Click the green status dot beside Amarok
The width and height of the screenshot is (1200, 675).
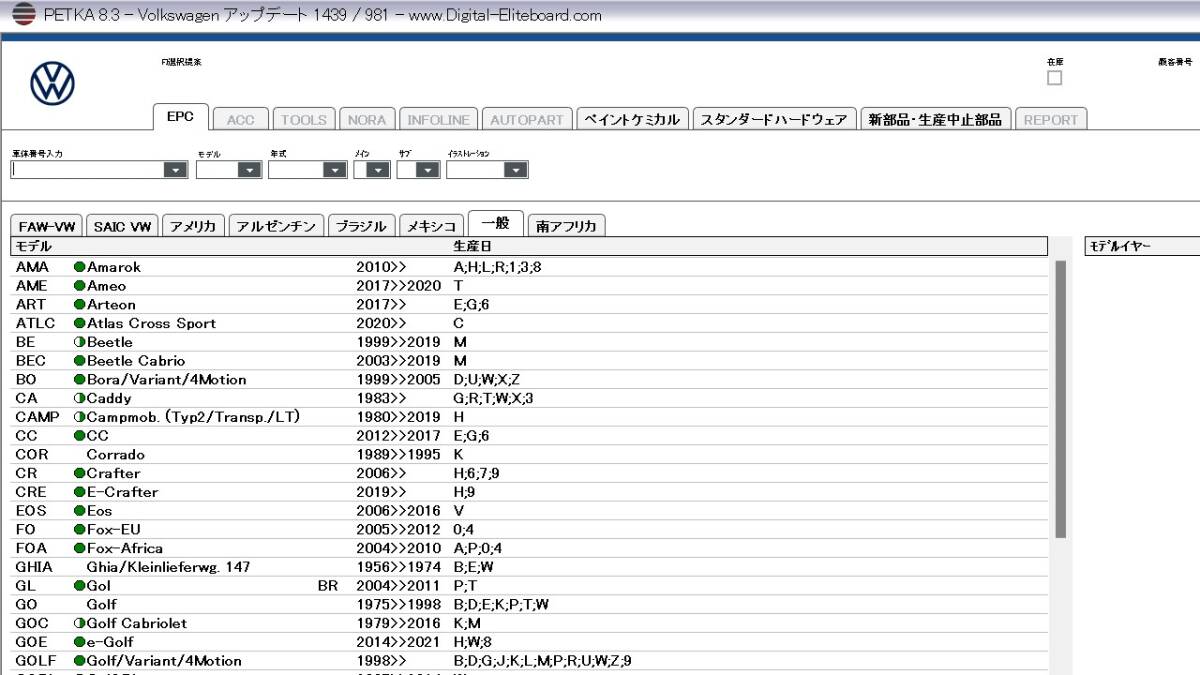point(79,267)
